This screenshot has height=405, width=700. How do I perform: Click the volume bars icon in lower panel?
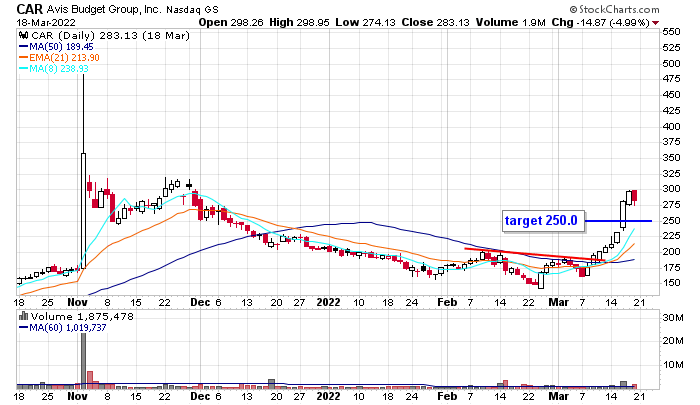pos(23,316)
